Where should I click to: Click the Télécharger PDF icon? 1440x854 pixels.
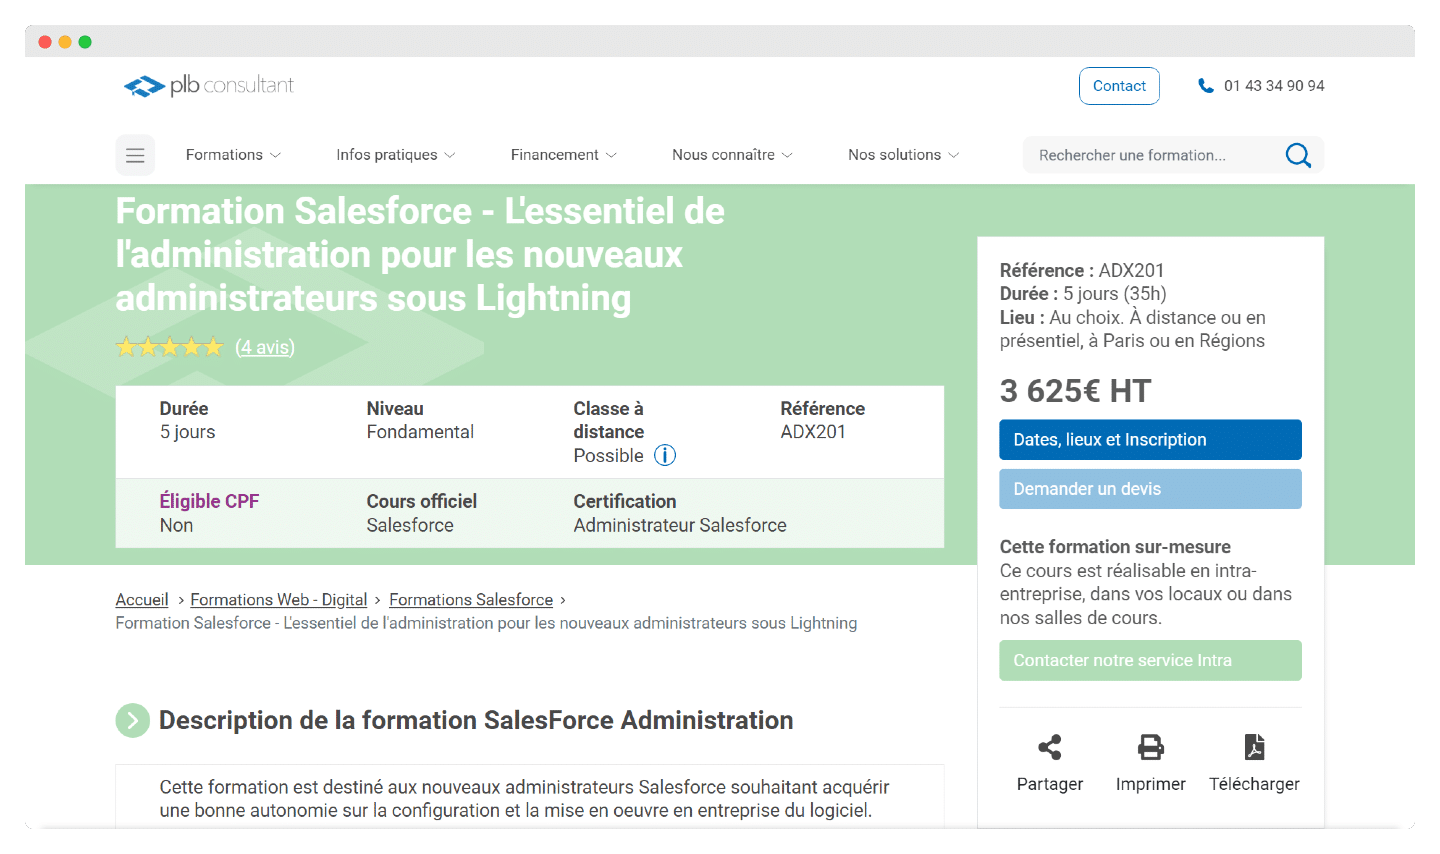[x=1254, y=747]
